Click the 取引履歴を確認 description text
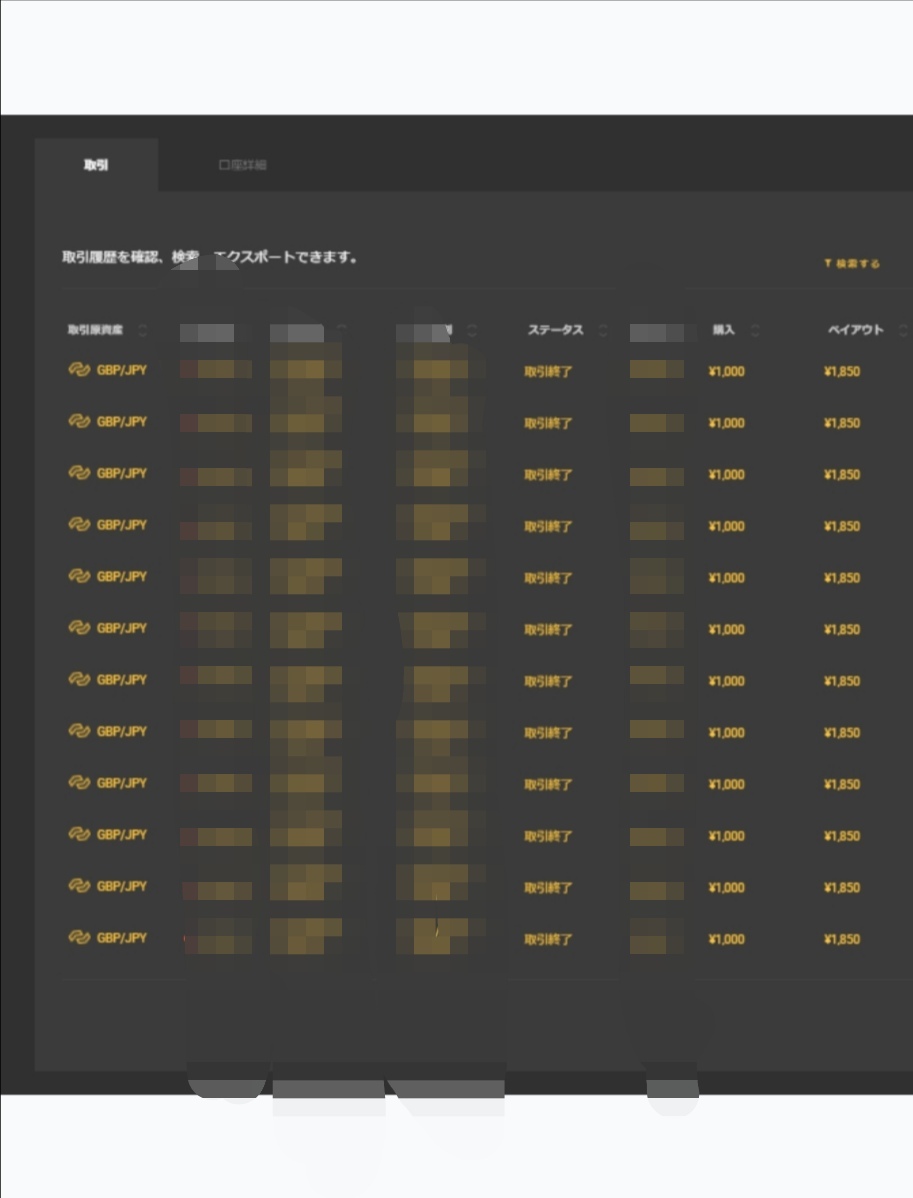Viewport: 913px width, 1198px height. 210,257
